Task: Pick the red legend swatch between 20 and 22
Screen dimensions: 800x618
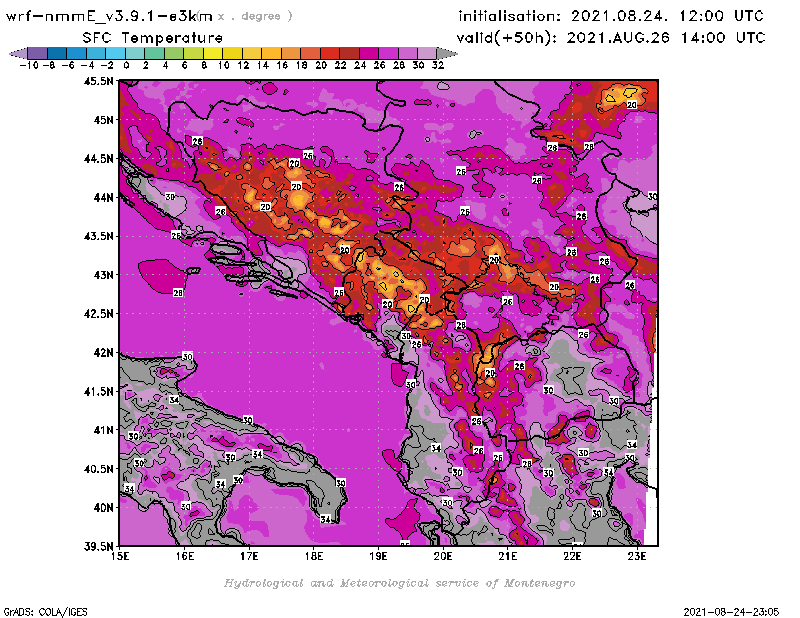Action: [x=329, y=54]
